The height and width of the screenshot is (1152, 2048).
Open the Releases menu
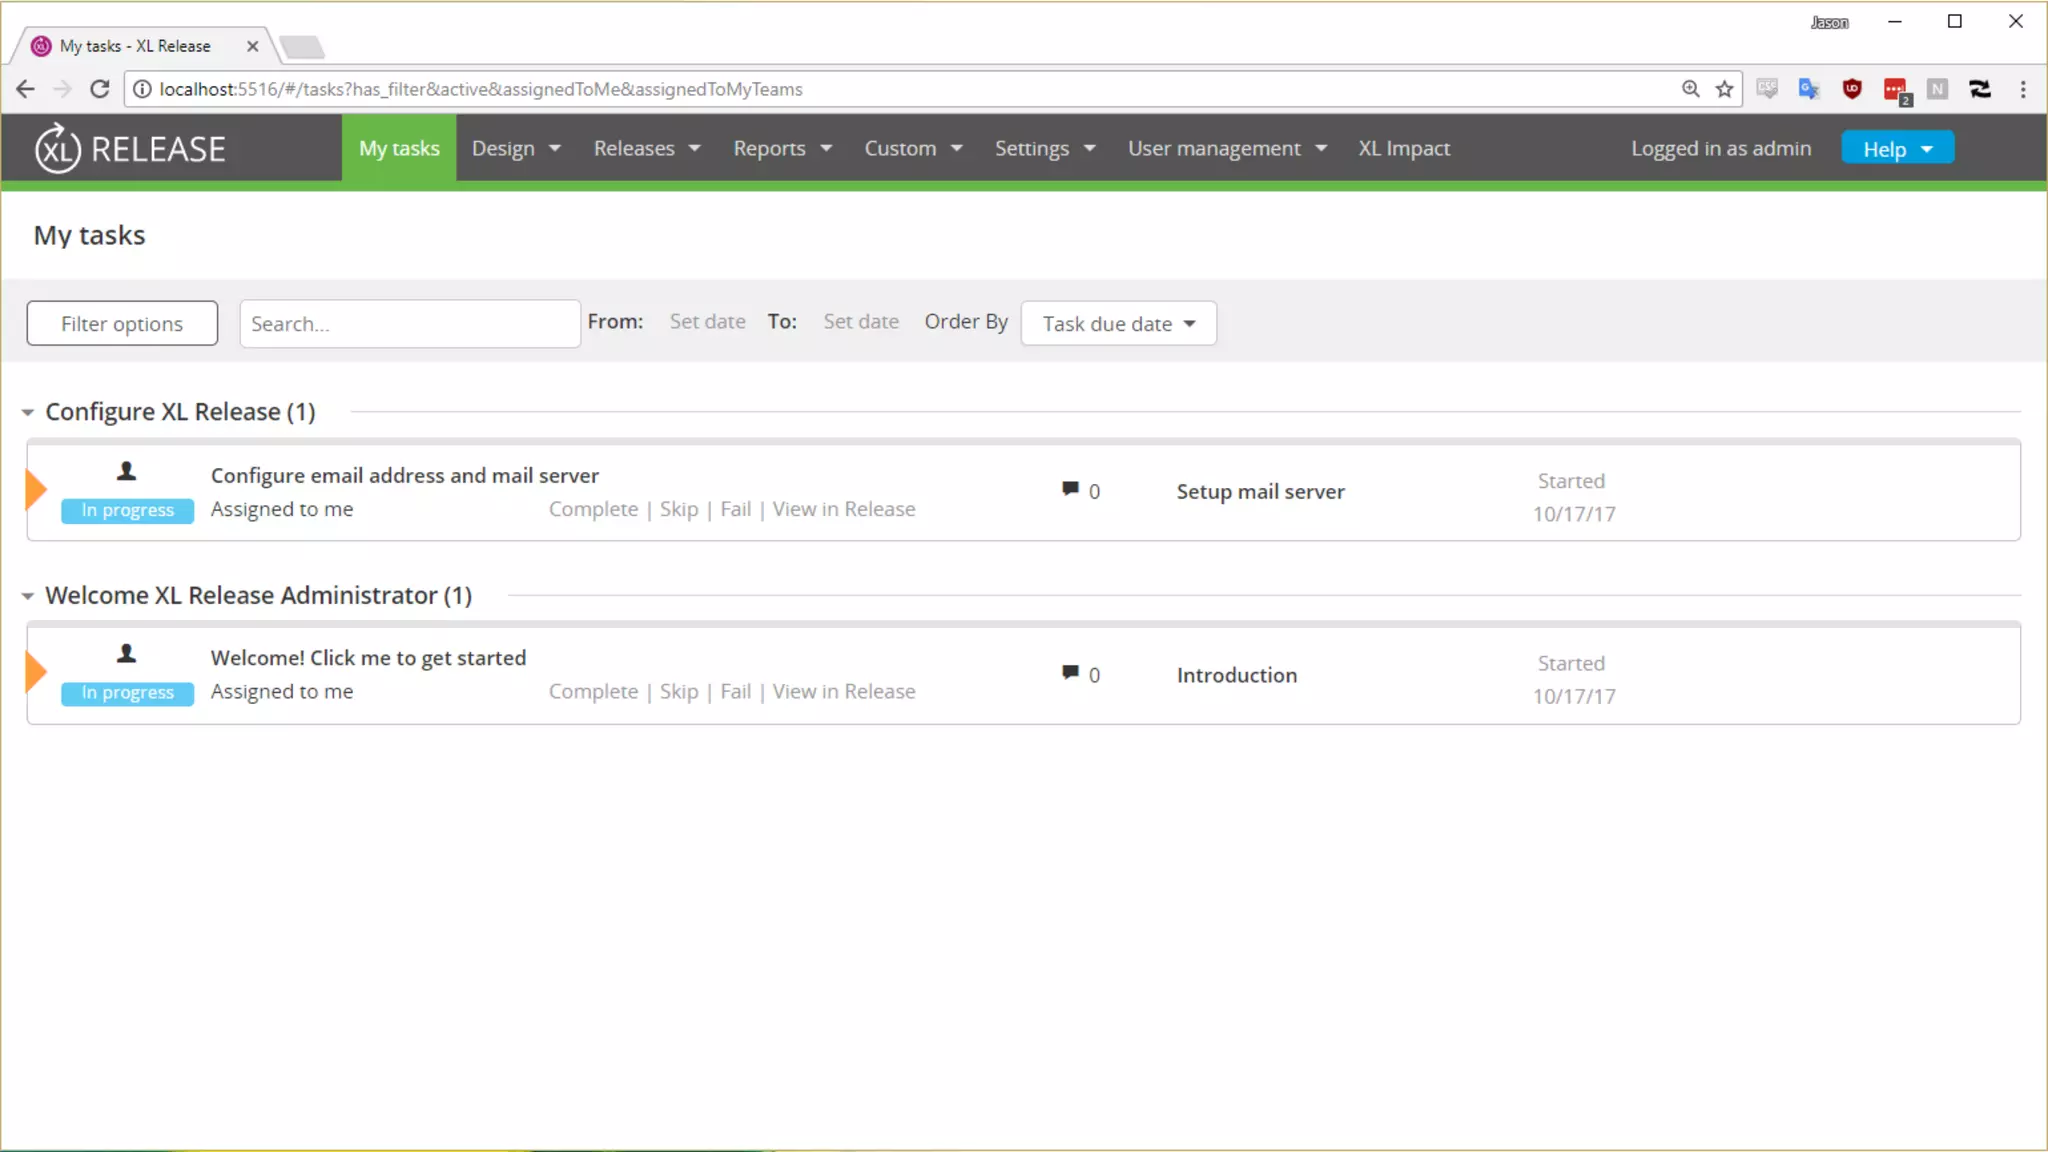646,148
